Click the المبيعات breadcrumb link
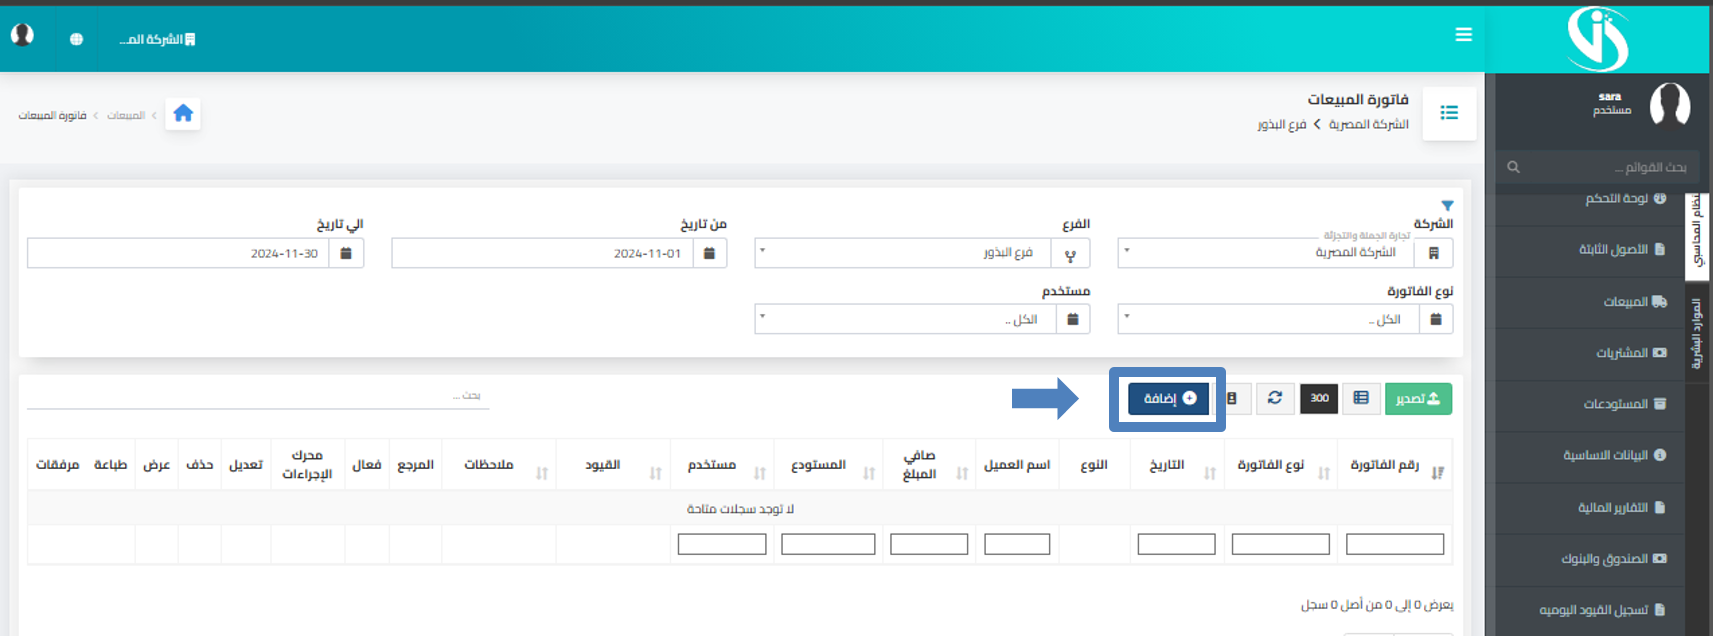Viewport: 1713px width, 636px height. click(x=126, y=116)
